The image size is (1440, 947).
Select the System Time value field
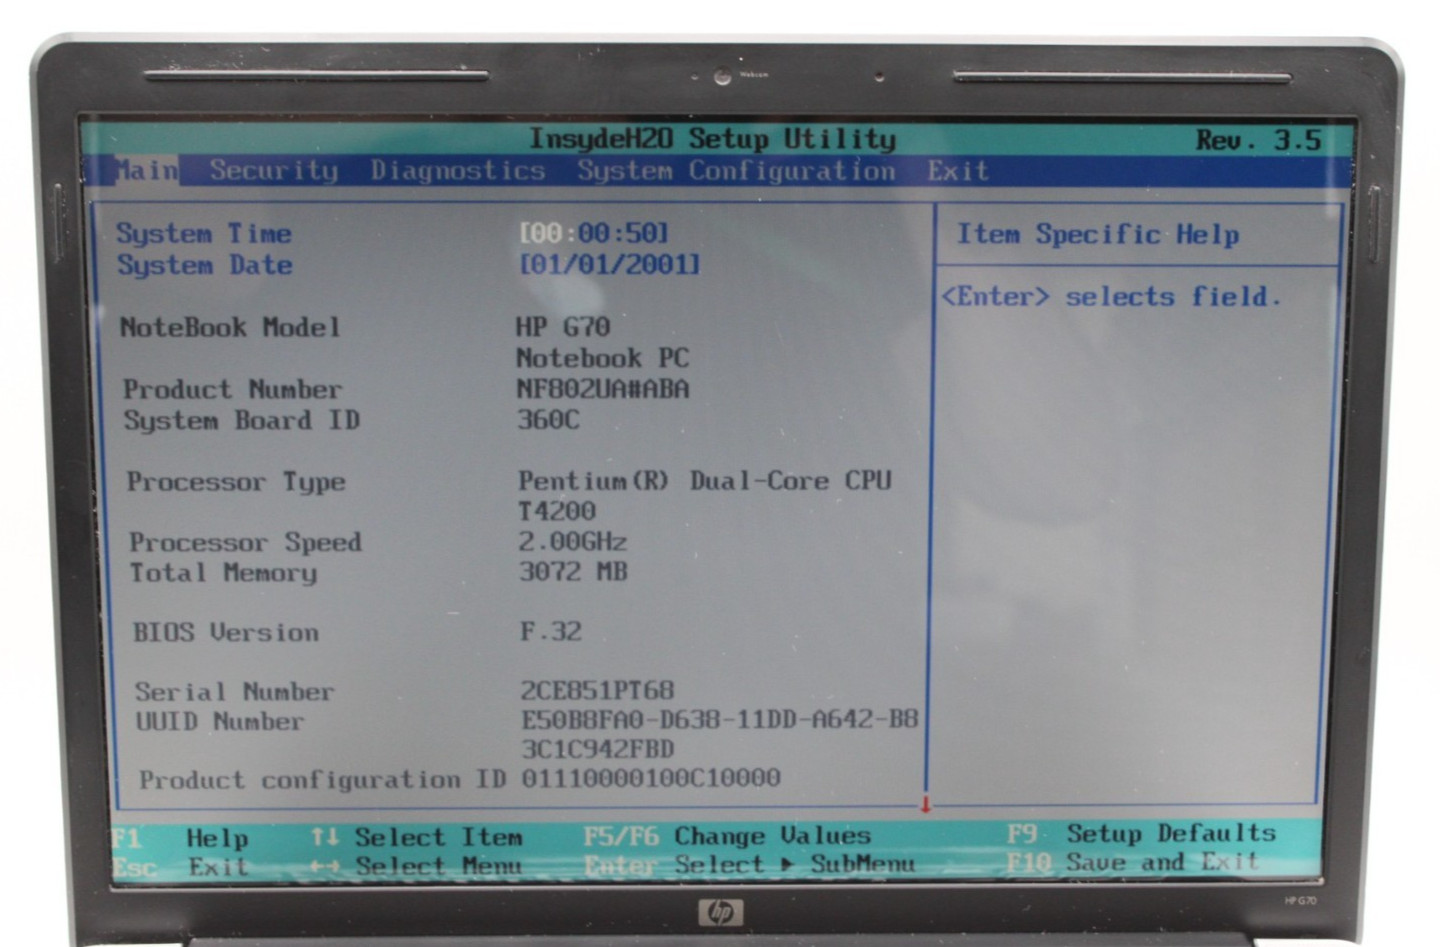[594, 233]
